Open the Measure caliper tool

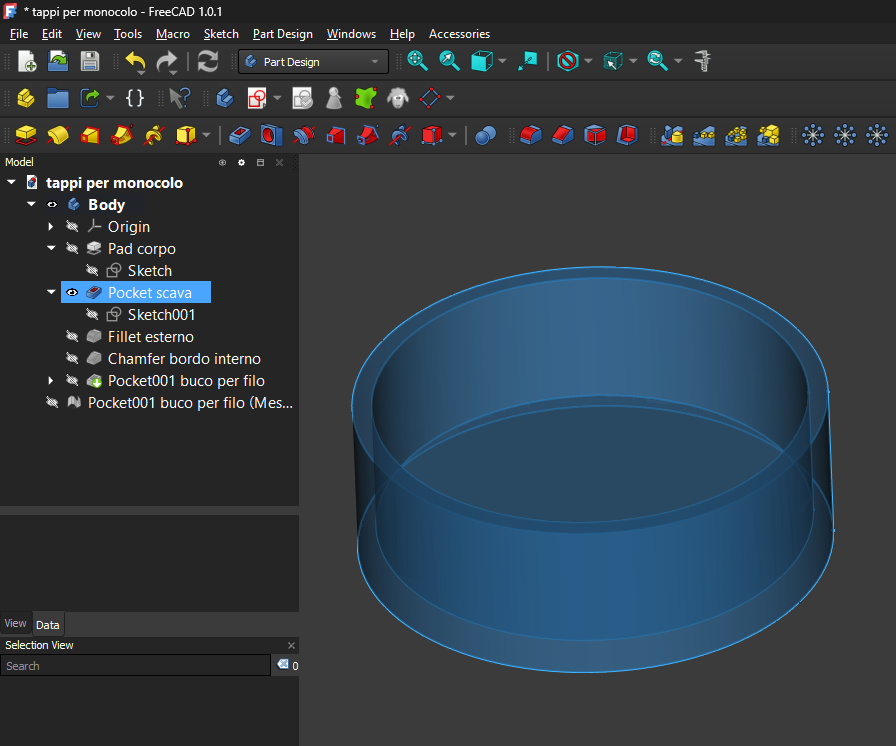703,61
